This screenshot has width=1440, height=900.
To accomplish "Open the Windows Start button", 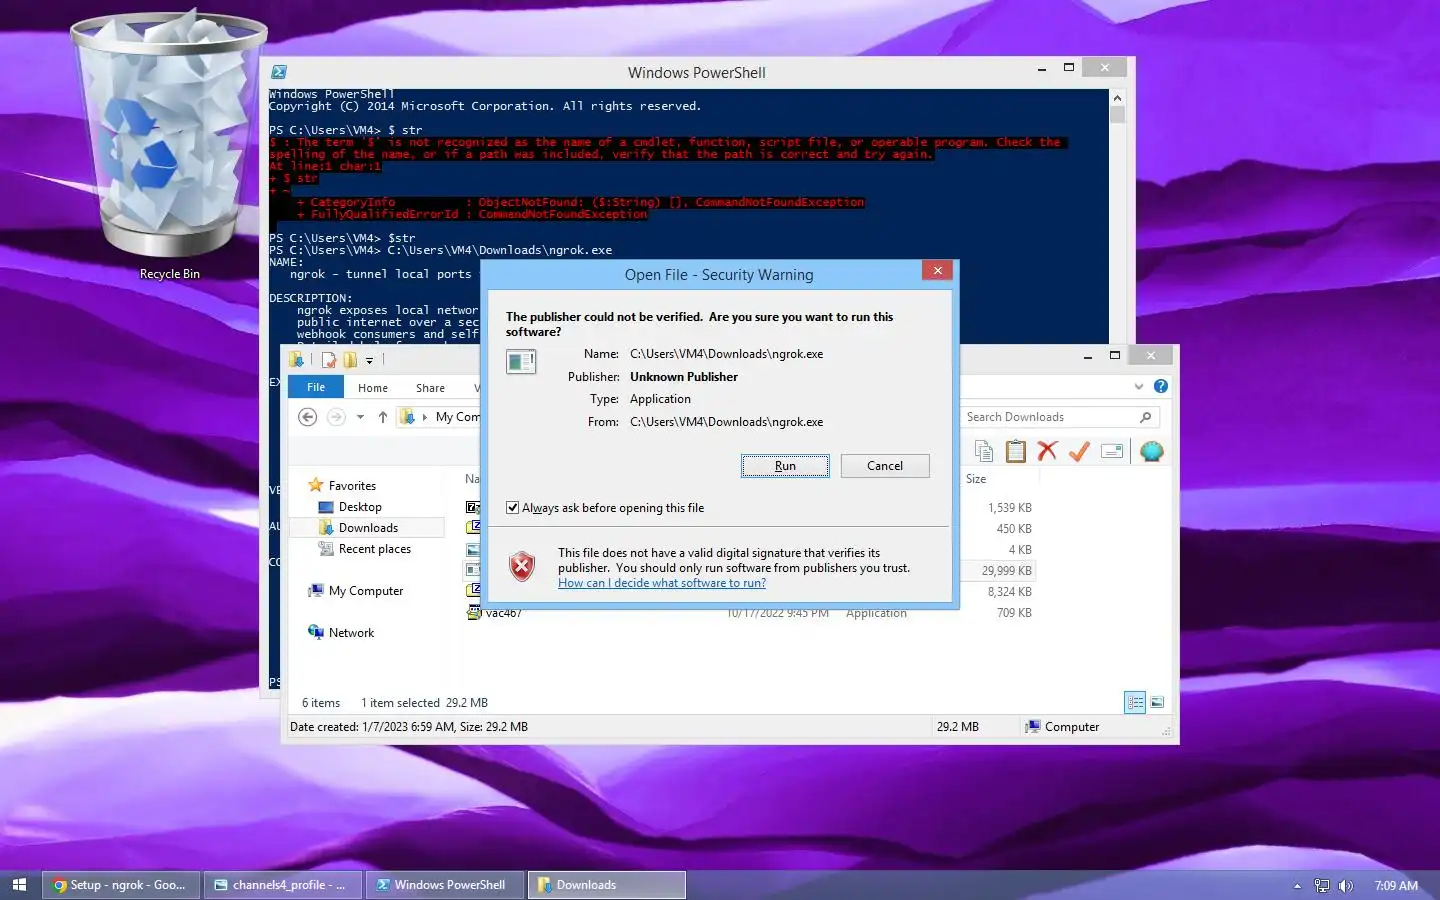I will click(x=19, y=885).
